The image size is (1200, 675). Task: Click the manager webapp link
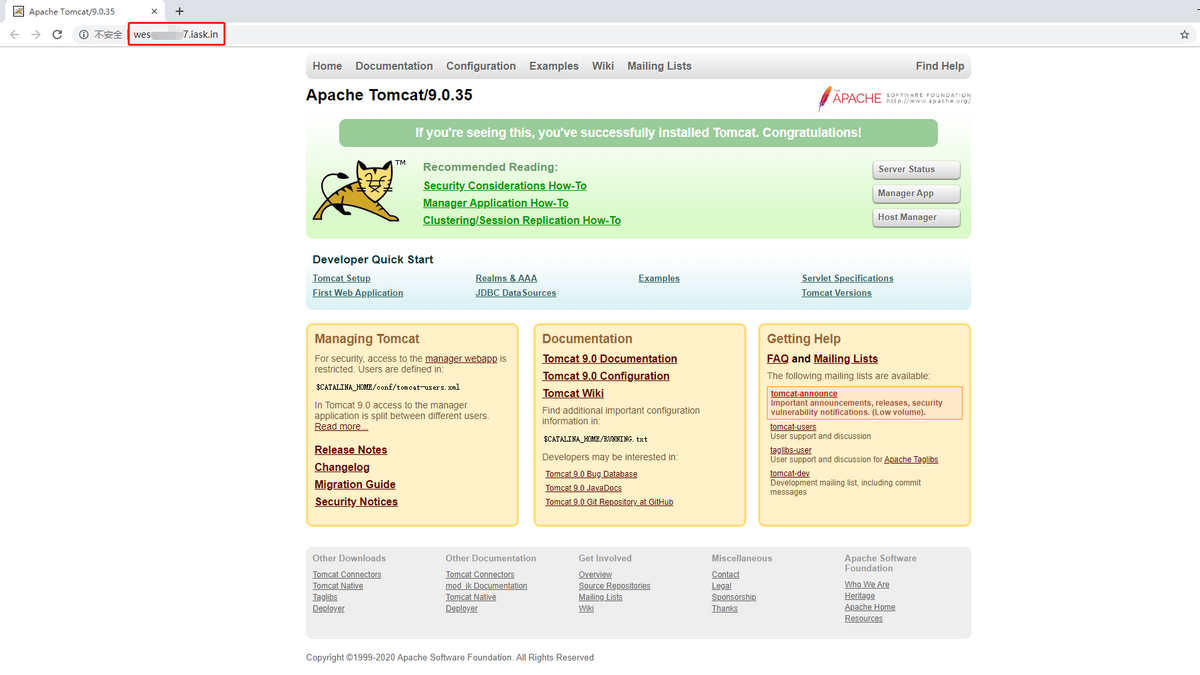coord(461,358)
